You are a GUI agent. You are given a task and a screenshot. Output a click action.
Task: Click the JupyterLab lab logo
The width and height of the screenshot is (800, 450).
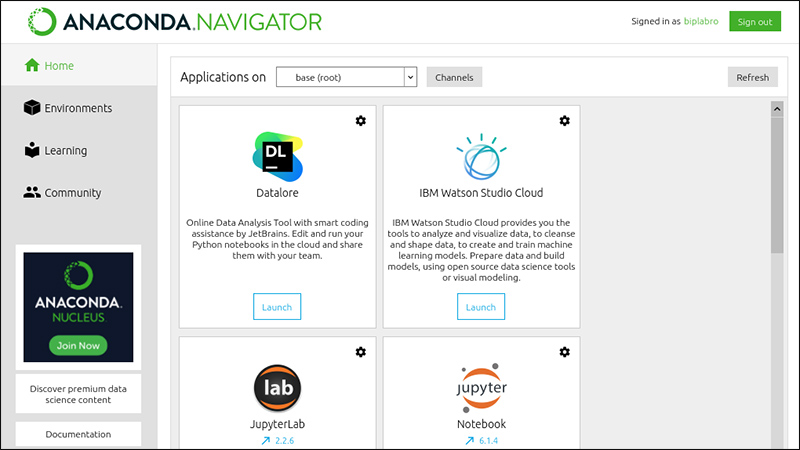click(278, 388)
